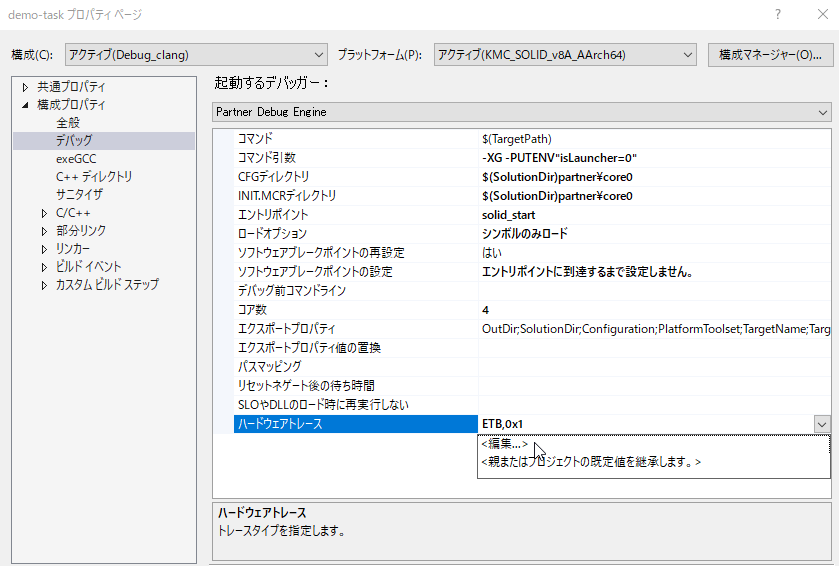The height and width of the screenshot is (566, 839).
Task: Expand the ビルド イベント tree node
Action: tap(44, 267)
